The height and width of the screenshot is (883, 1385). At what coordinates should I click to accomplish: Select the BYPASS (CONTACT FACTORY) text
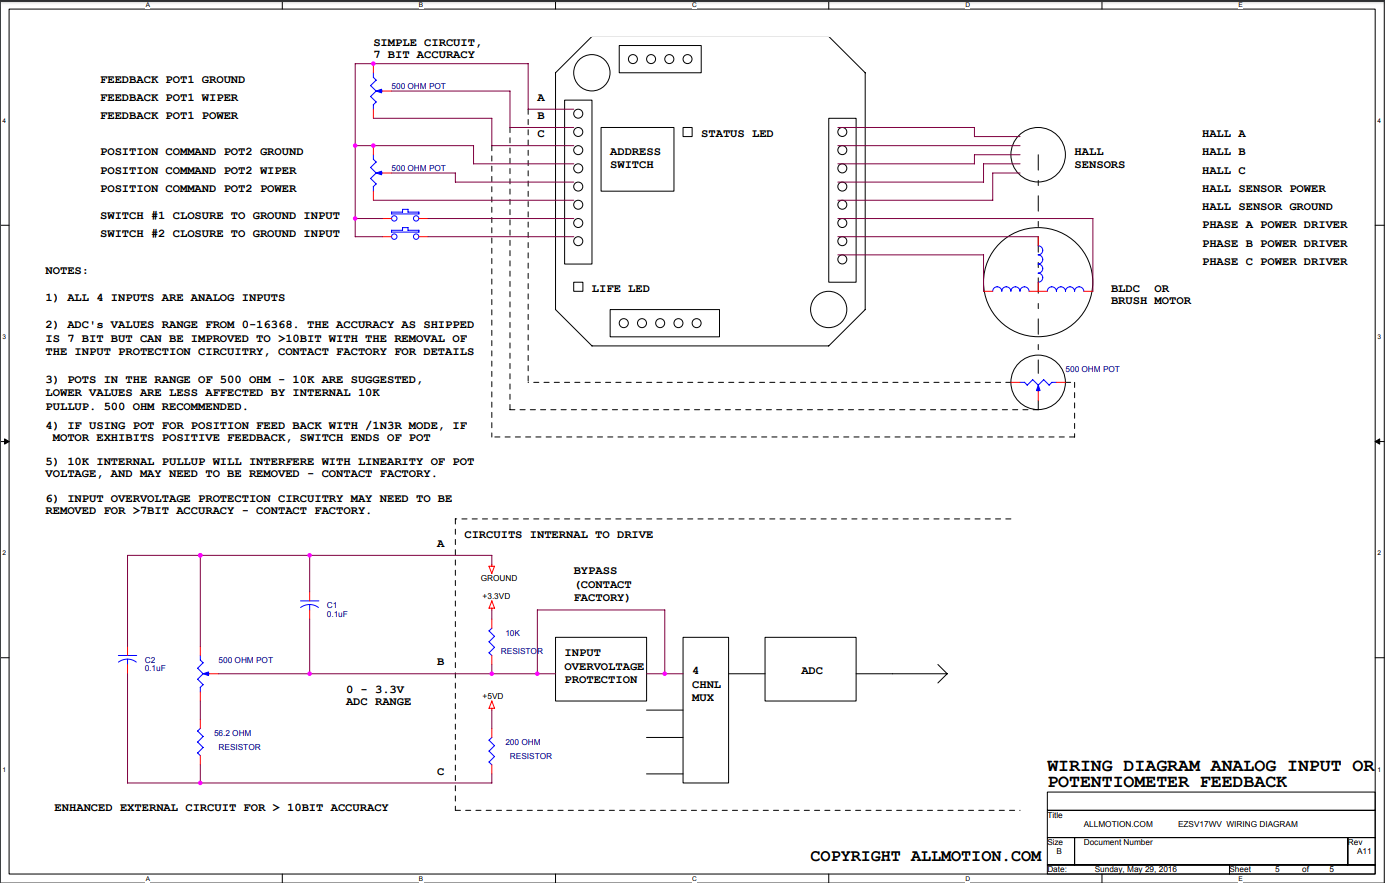pos(602,584)
